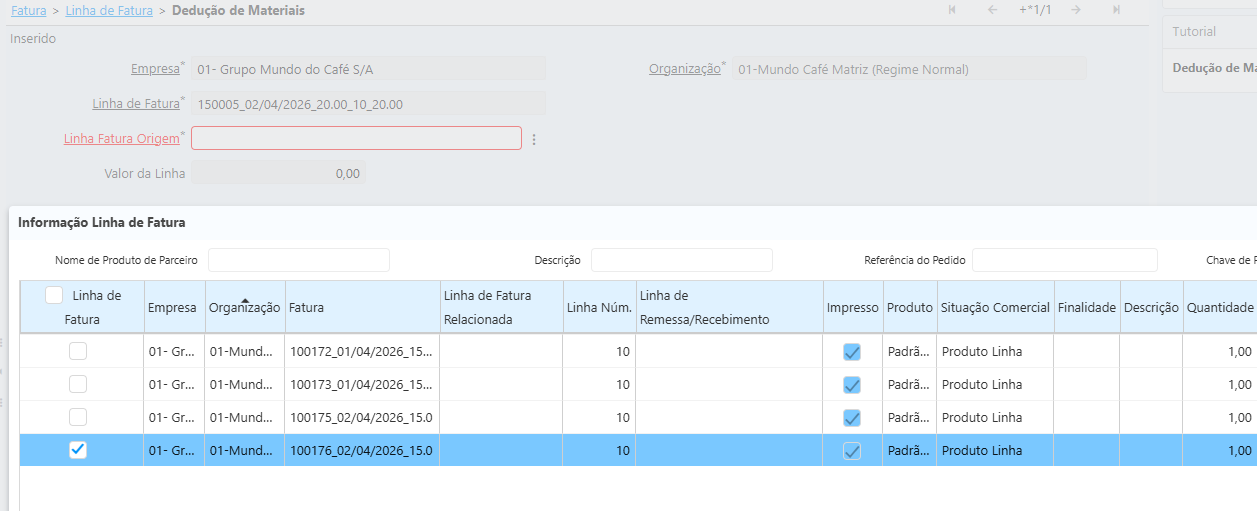Image resolution: width=1257 pixels, height=511 pixels.
Task: Open the Fatura breadcrumb link
Action: coord(28,10)
